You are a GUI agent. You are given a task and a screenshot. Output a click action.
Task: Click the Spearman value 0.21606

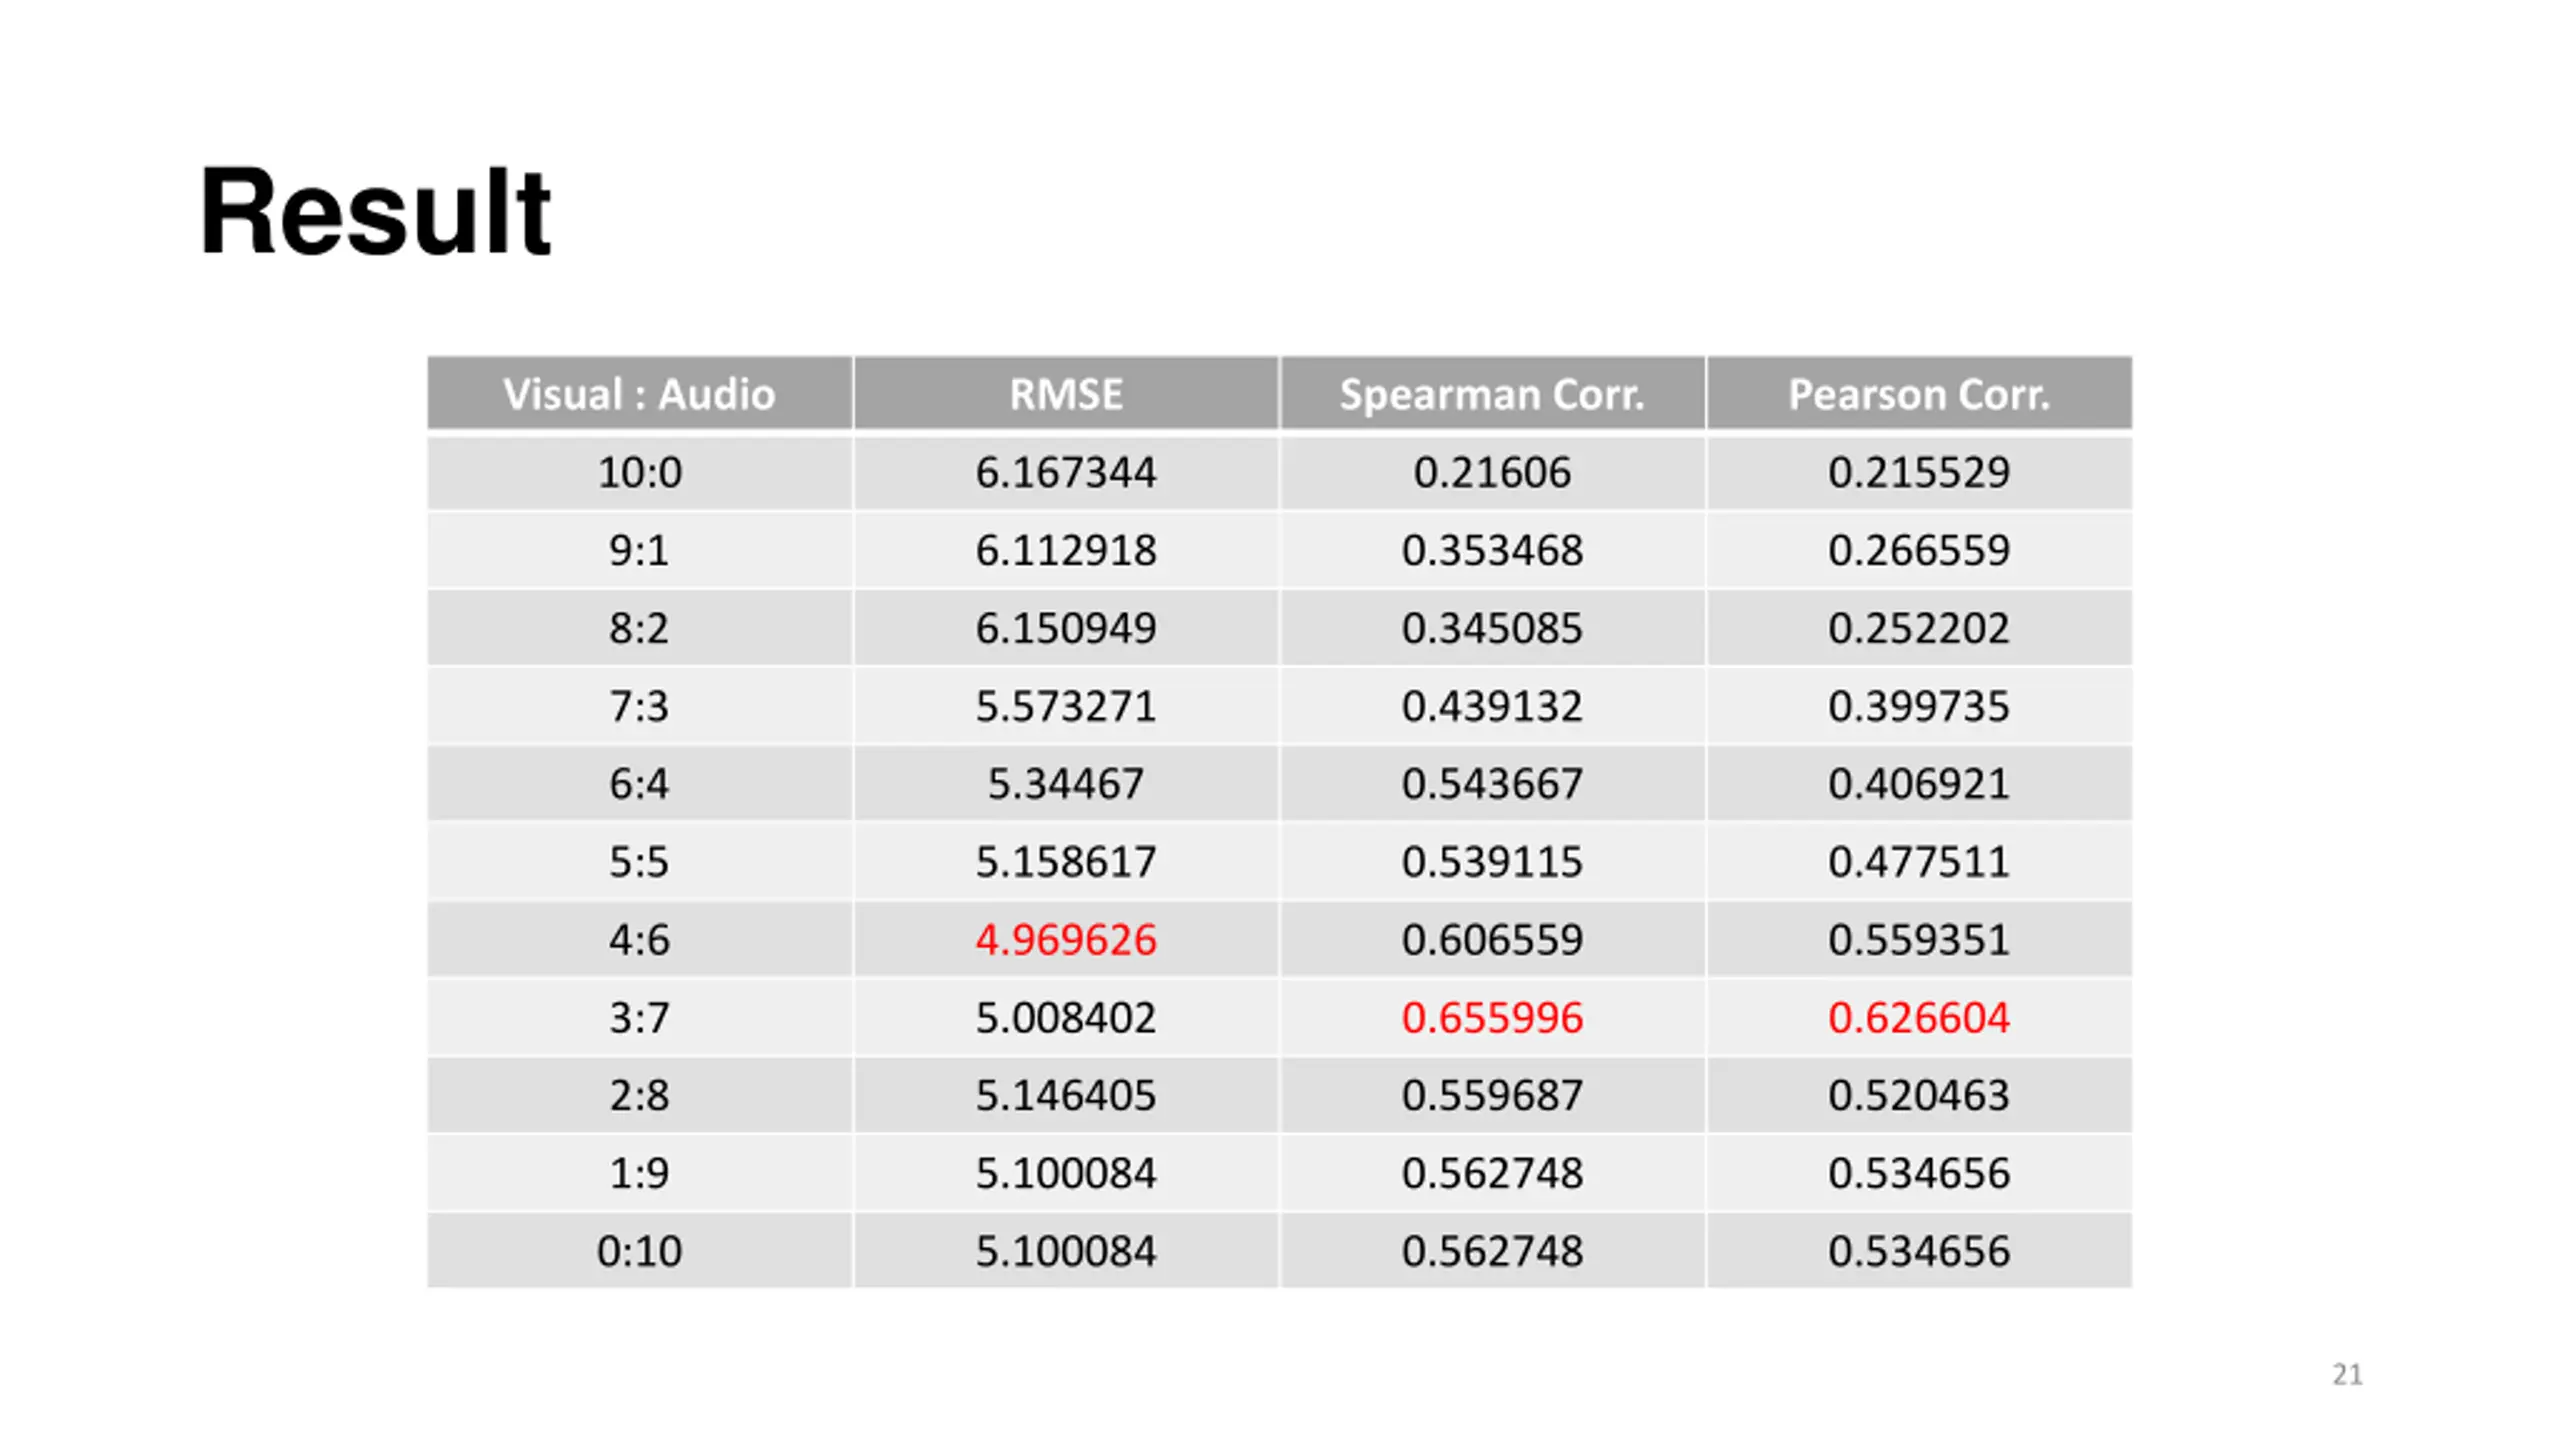coord(1492,472)
